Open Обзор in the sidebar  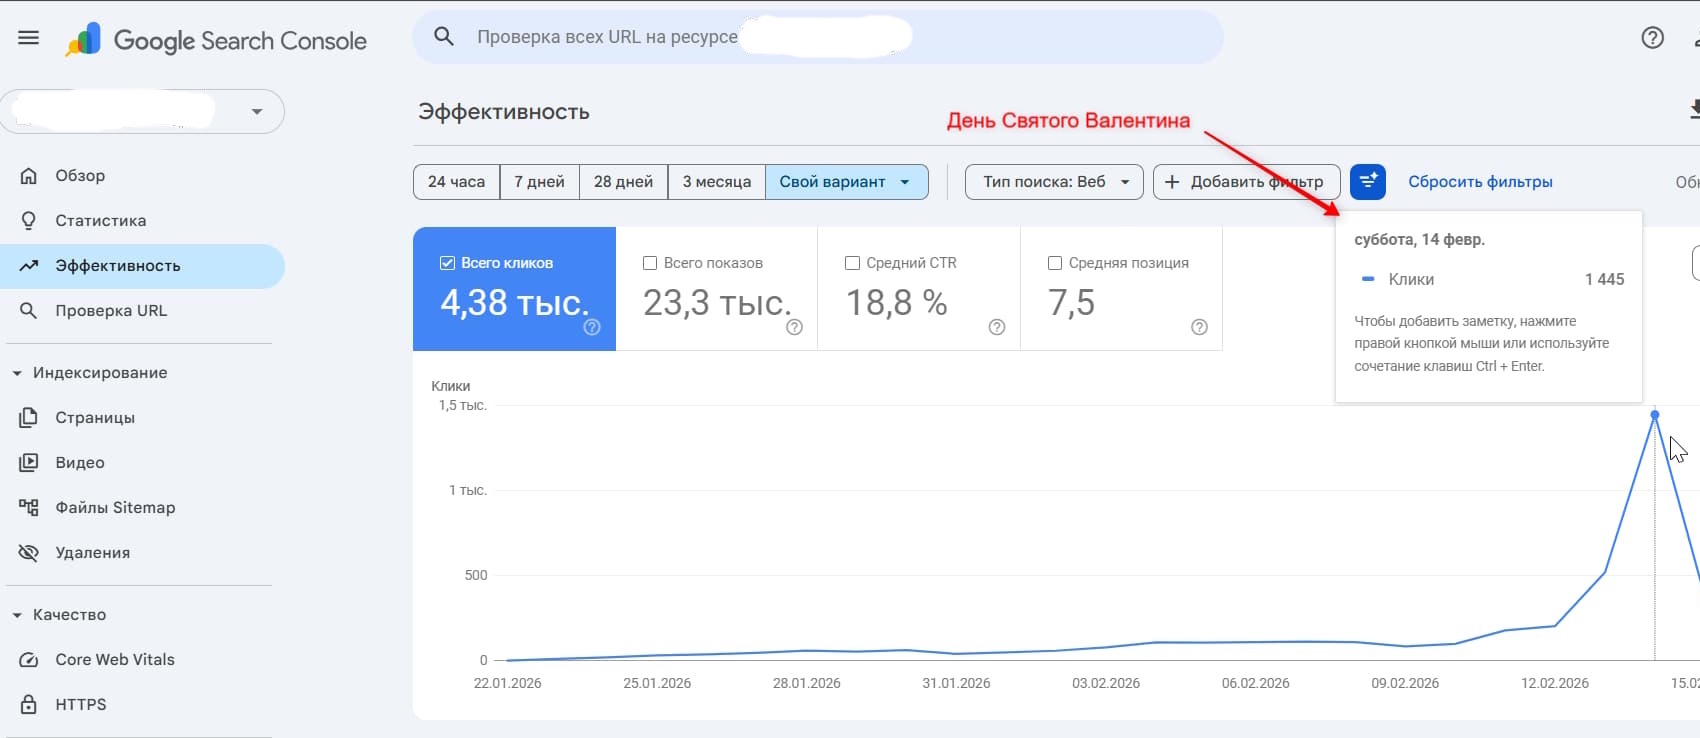point(80,176)
